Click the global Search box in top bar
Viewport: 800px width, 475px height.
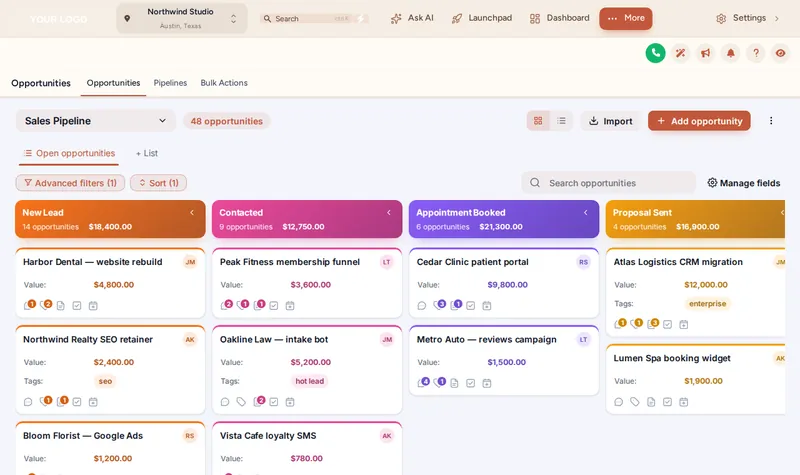point(313,19)
